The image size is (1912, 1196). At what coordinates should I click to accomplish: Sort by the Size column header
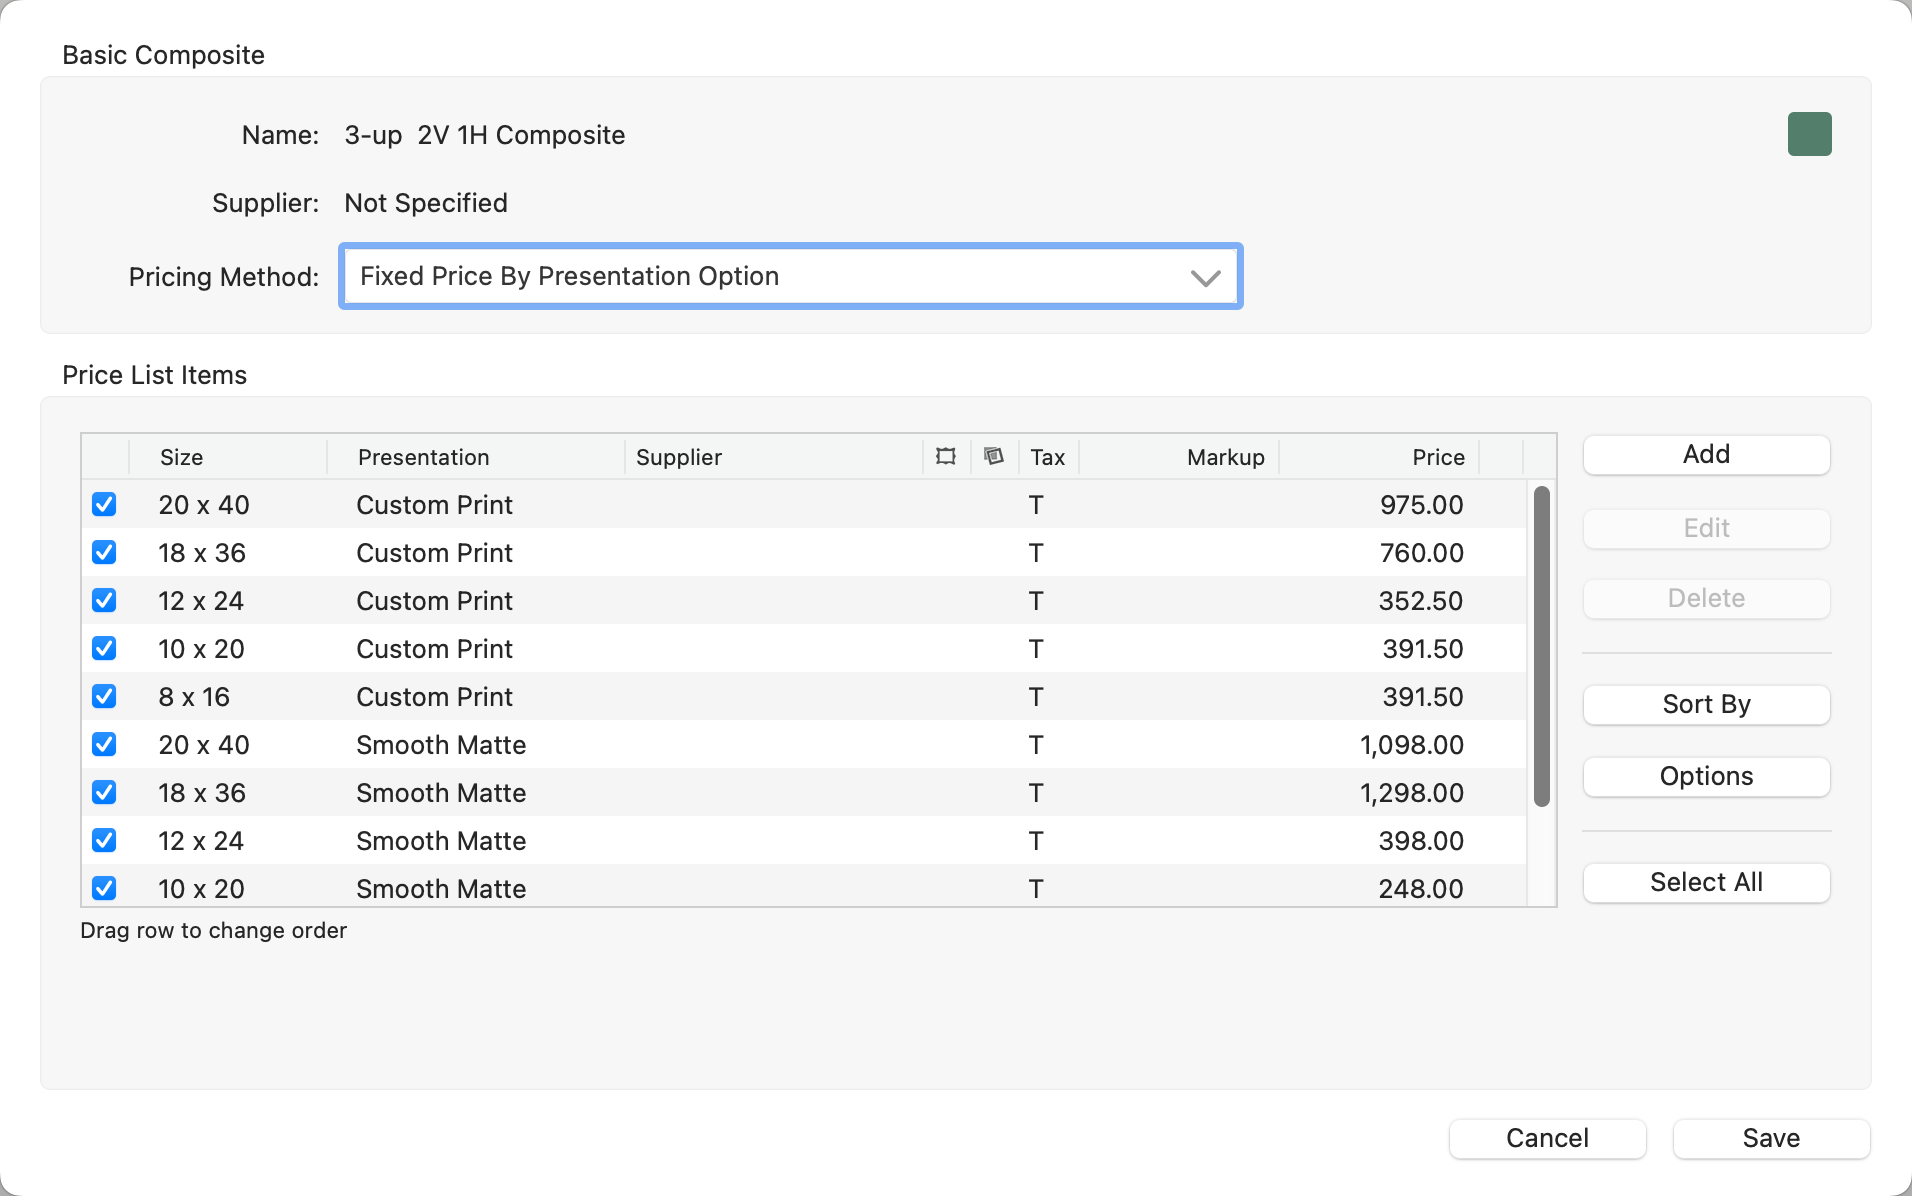182,457
